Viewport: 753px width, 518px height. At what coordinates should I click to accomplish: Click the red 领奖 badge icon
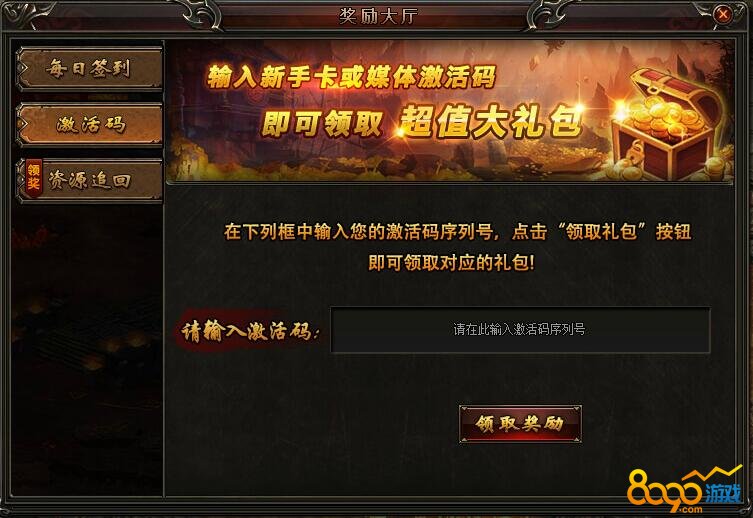point(34,178)
